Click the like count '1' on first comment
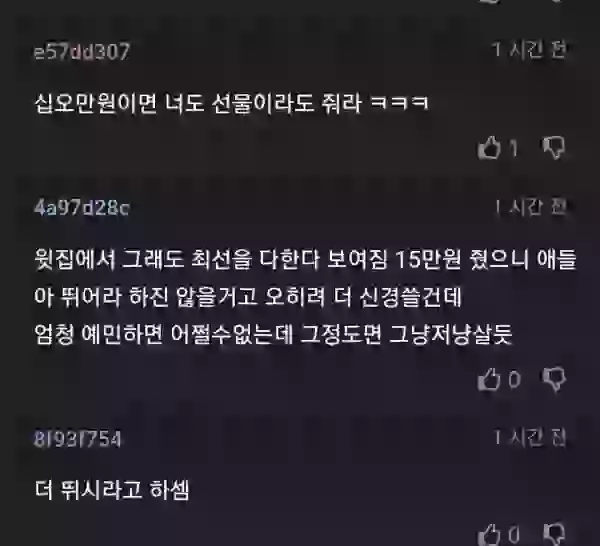The height and width of the screenshot is (546, 600). (513, 148)
